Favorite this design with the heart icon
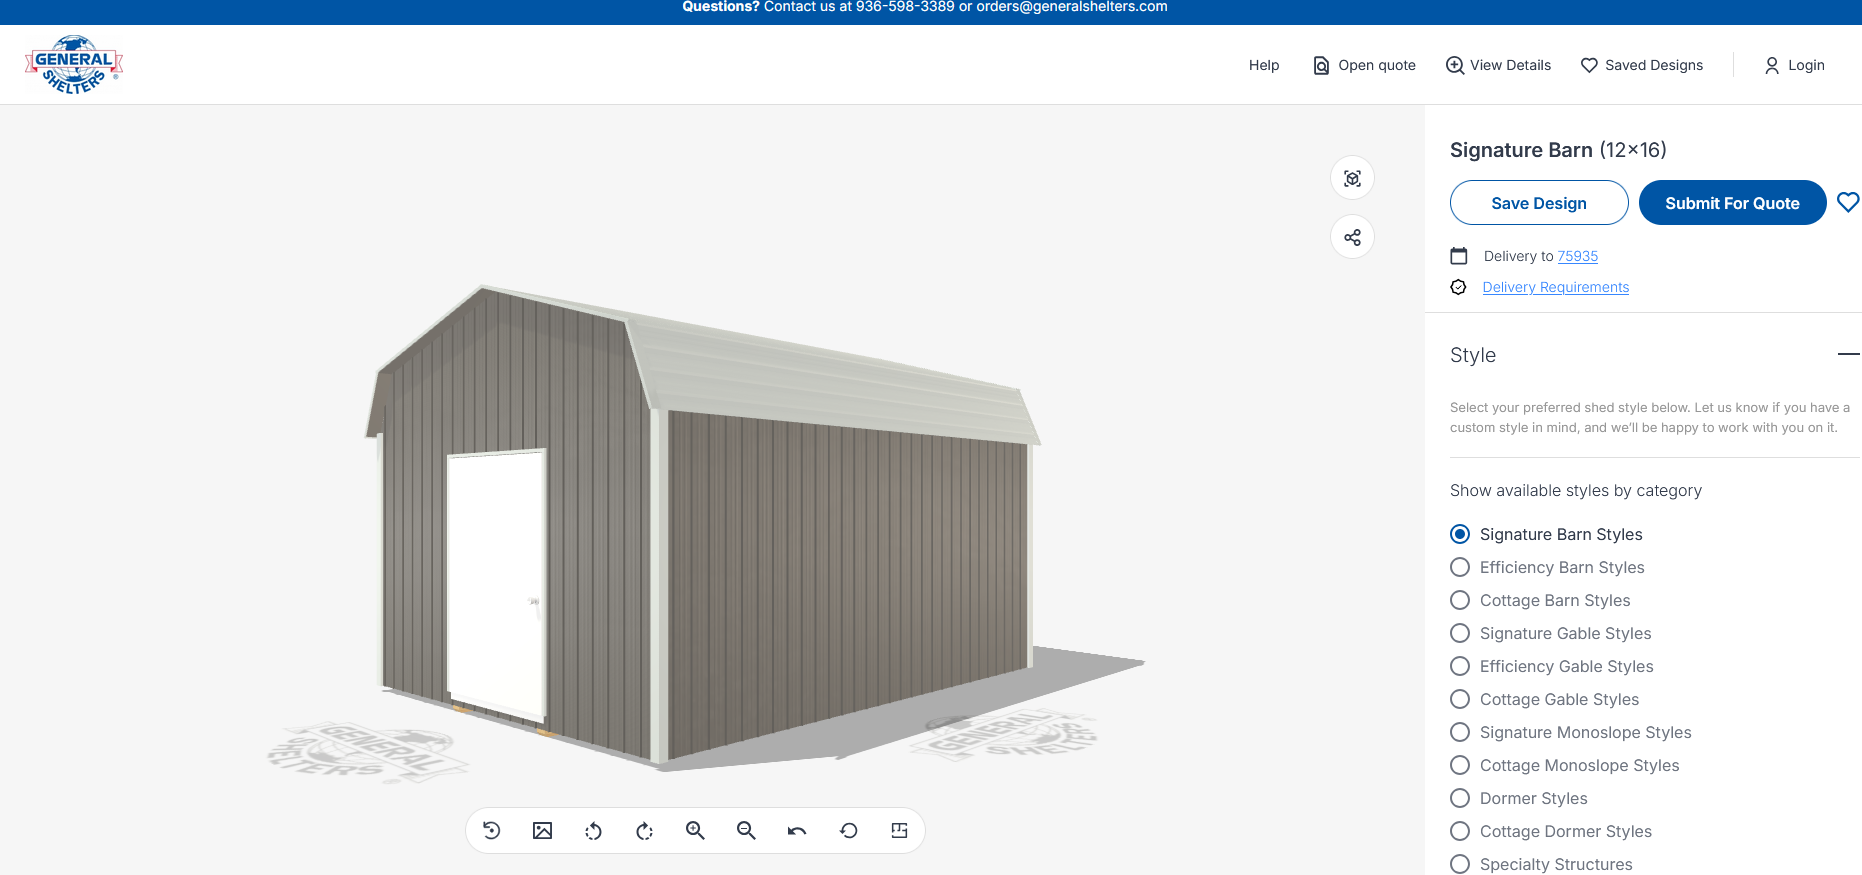 (1847, 202)
